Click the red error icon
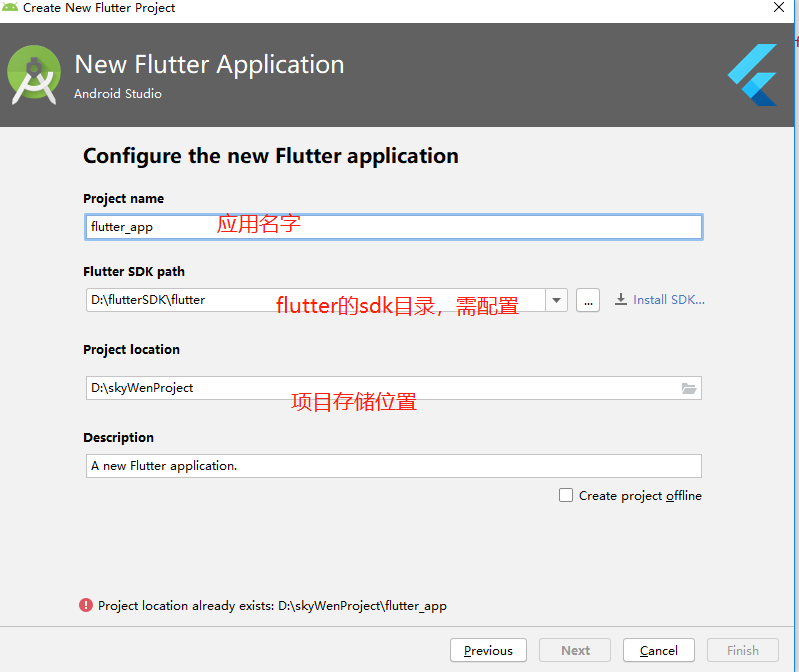799x672 pixels. 86,605
